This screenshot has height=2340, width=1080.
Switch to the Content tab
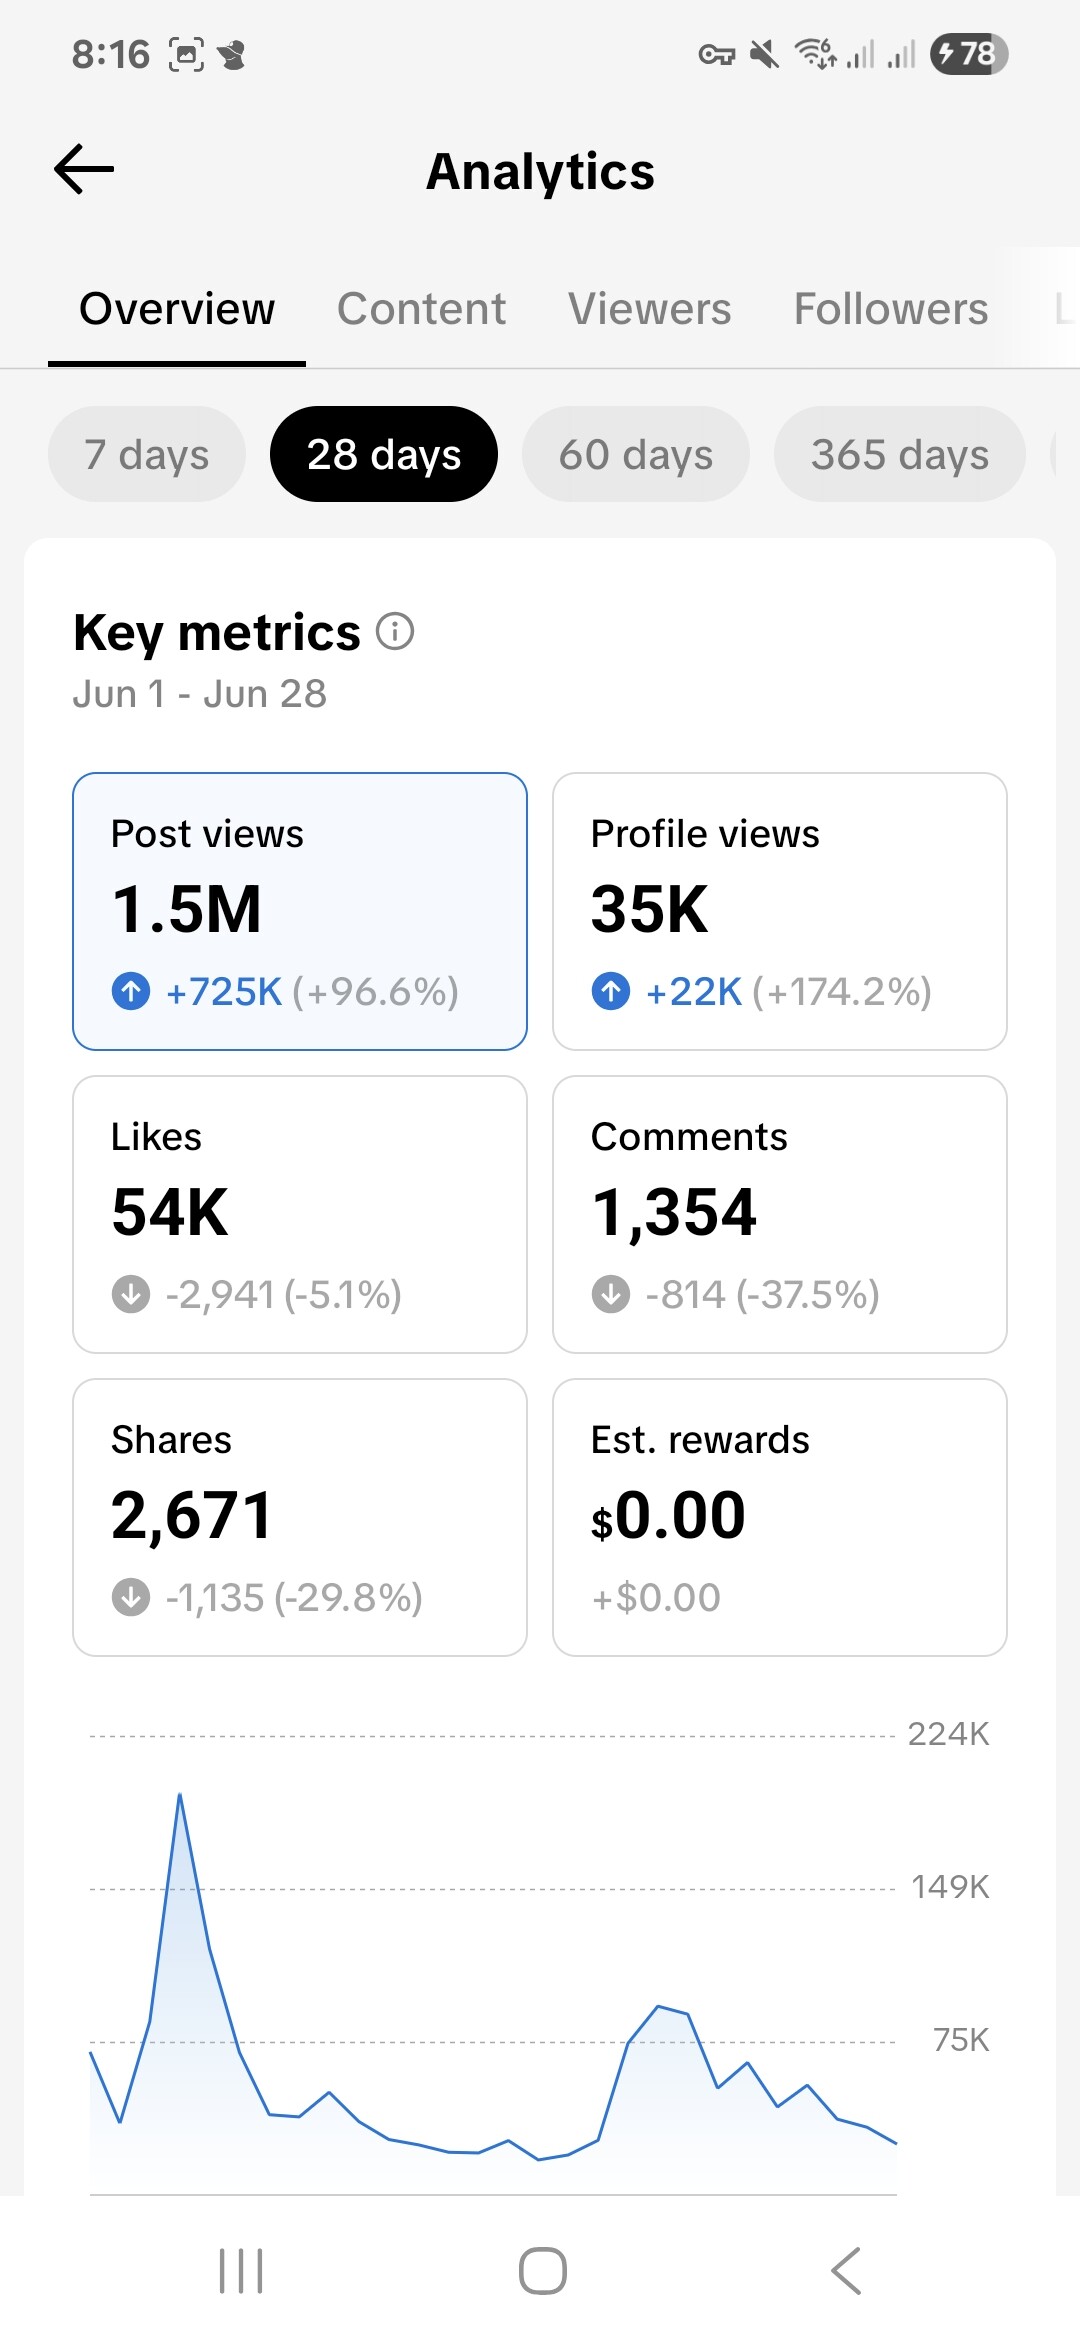(421, 309)
